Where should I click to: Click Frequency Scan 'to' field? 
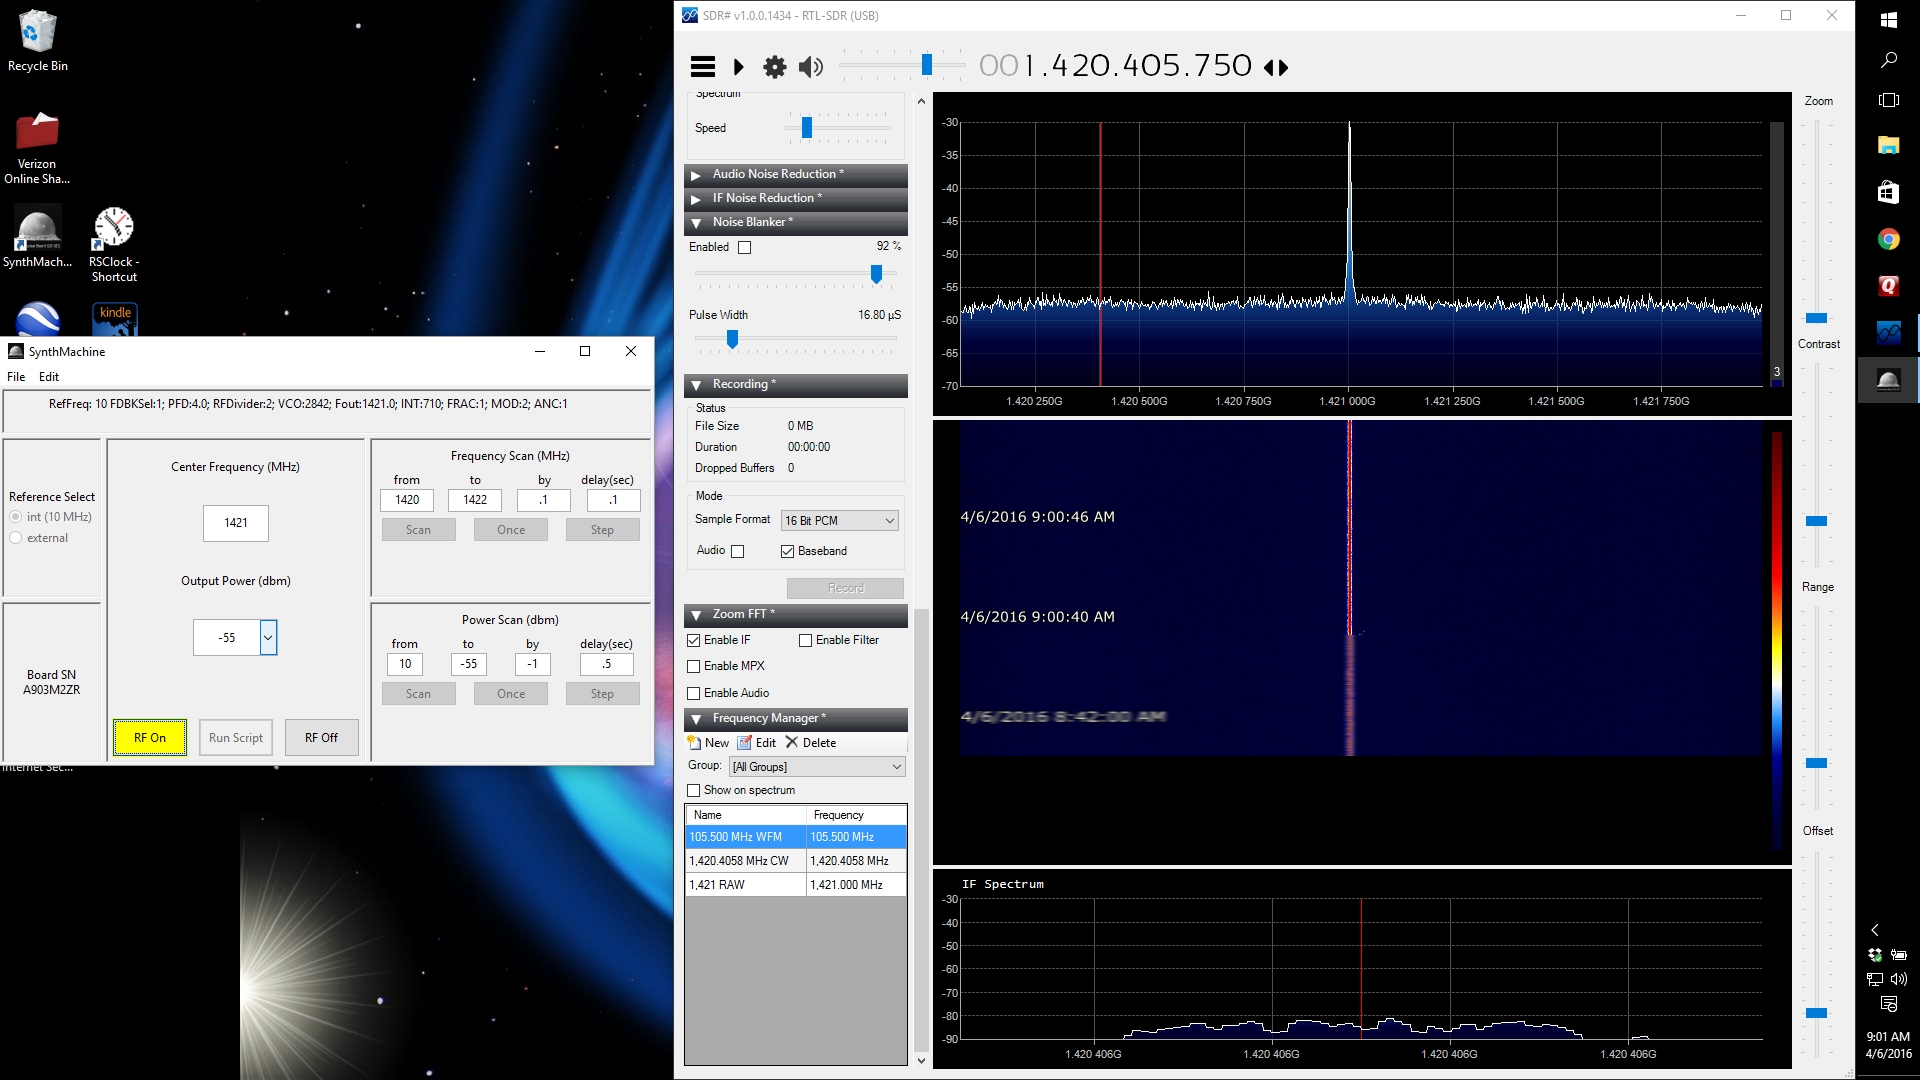[475, 500]
